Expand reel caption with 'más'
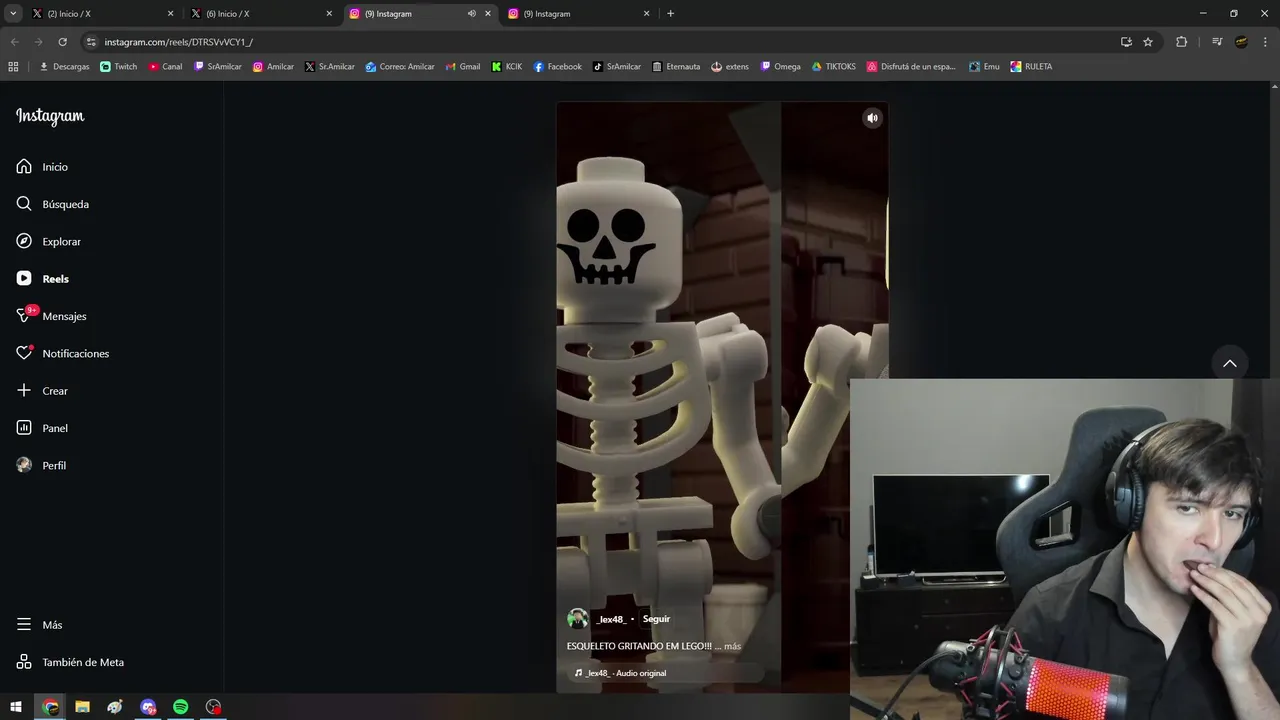The width and height of the screenshot is (1280, 720). coord(732,647)
